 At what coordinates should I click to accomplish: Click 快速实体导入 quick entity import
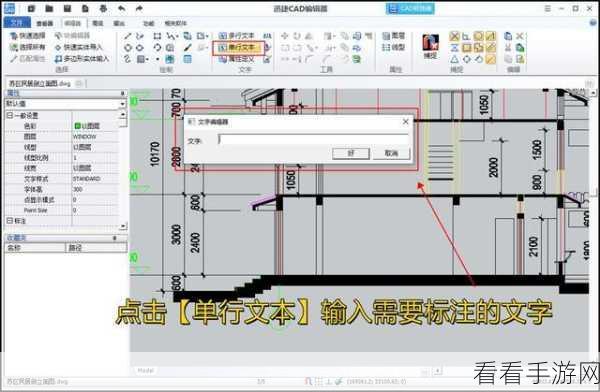(79, 47)
